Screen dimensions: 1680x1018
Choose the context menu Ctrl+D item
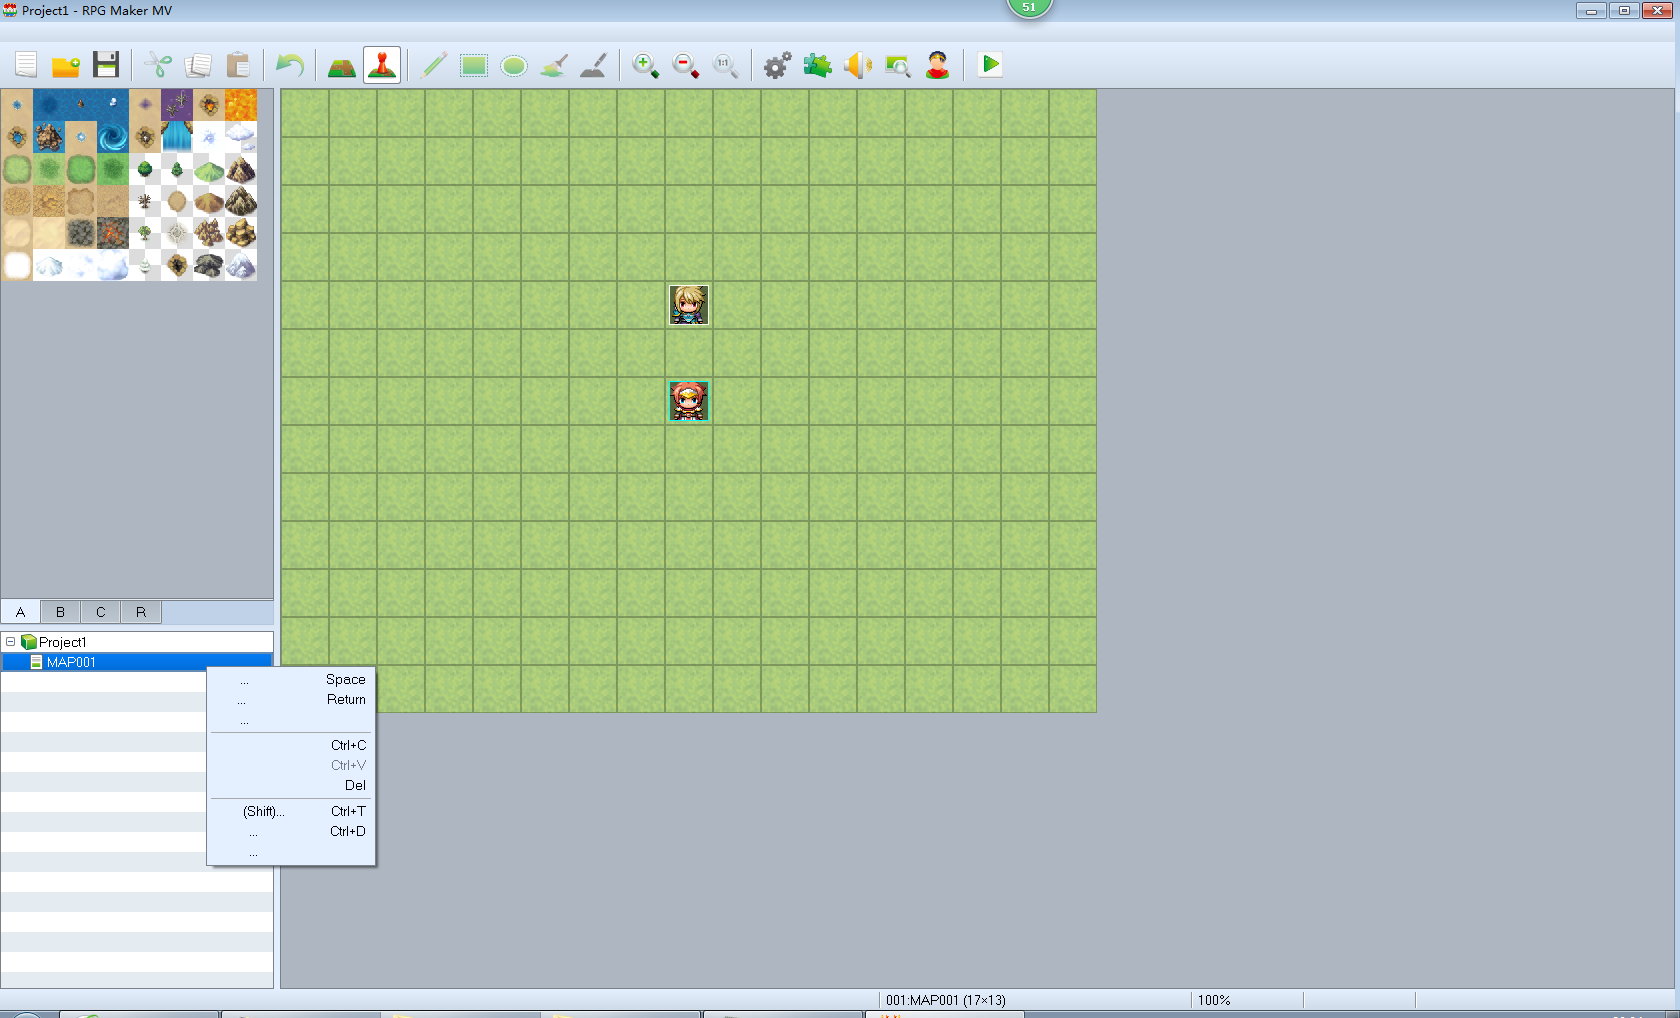291,831
